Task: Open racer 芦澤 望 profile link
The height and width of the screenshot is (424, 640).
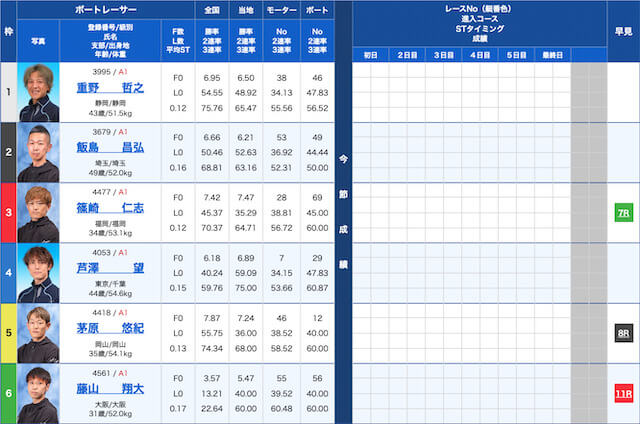Action: pos(110,268)
